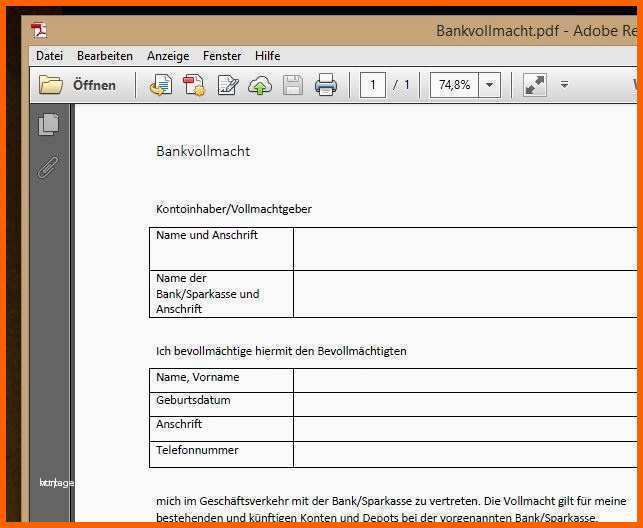
Task: Open the page thumbnails panel icon
Action: coord(48,124)
